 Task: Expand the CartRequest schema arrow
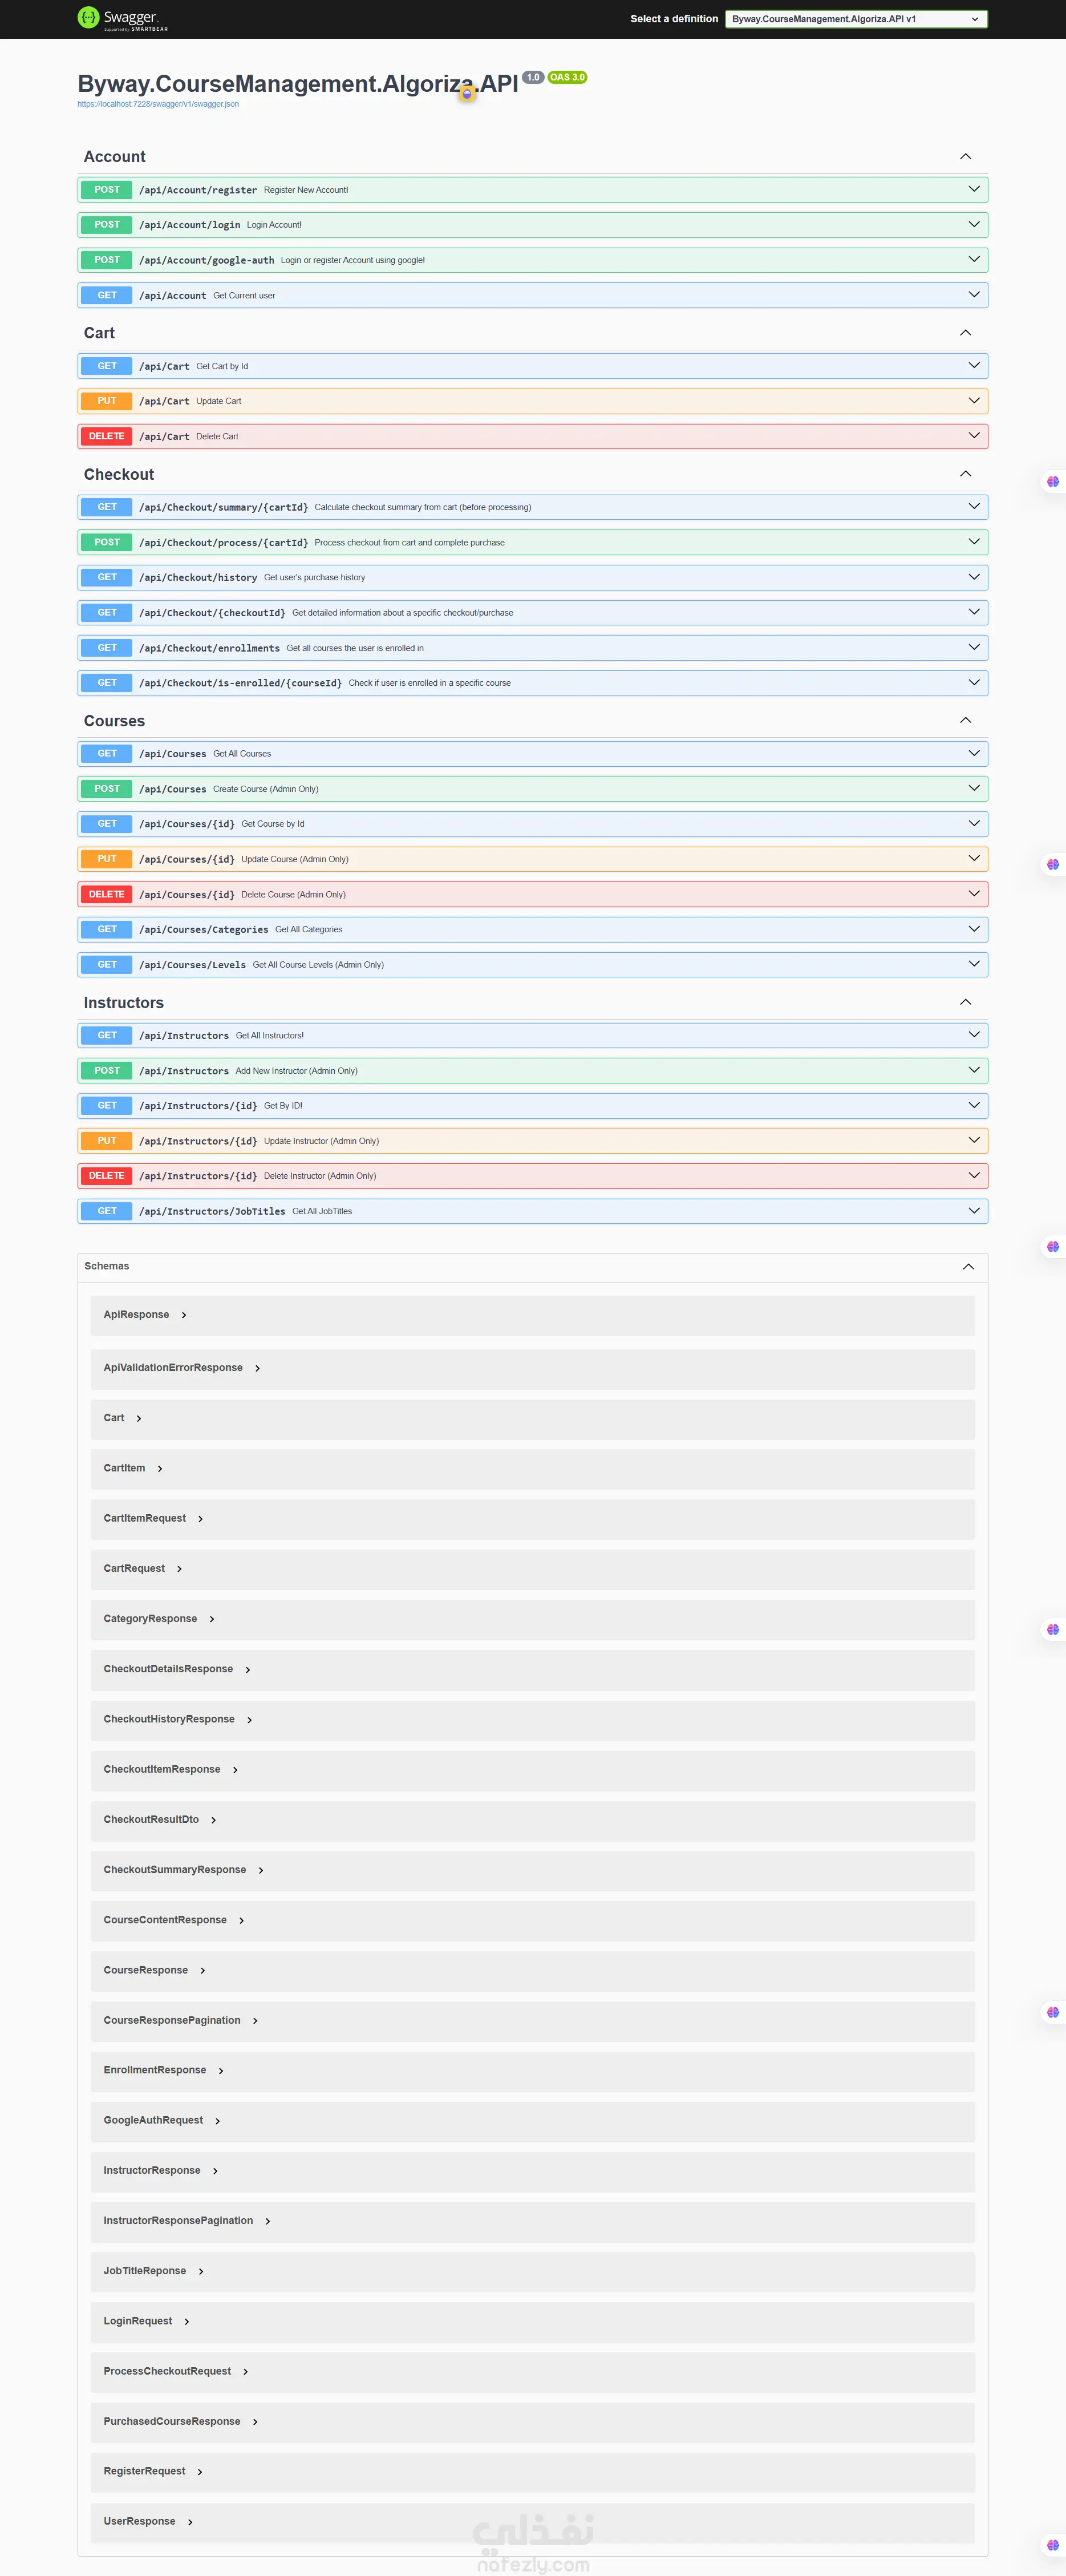[179, 1569]
